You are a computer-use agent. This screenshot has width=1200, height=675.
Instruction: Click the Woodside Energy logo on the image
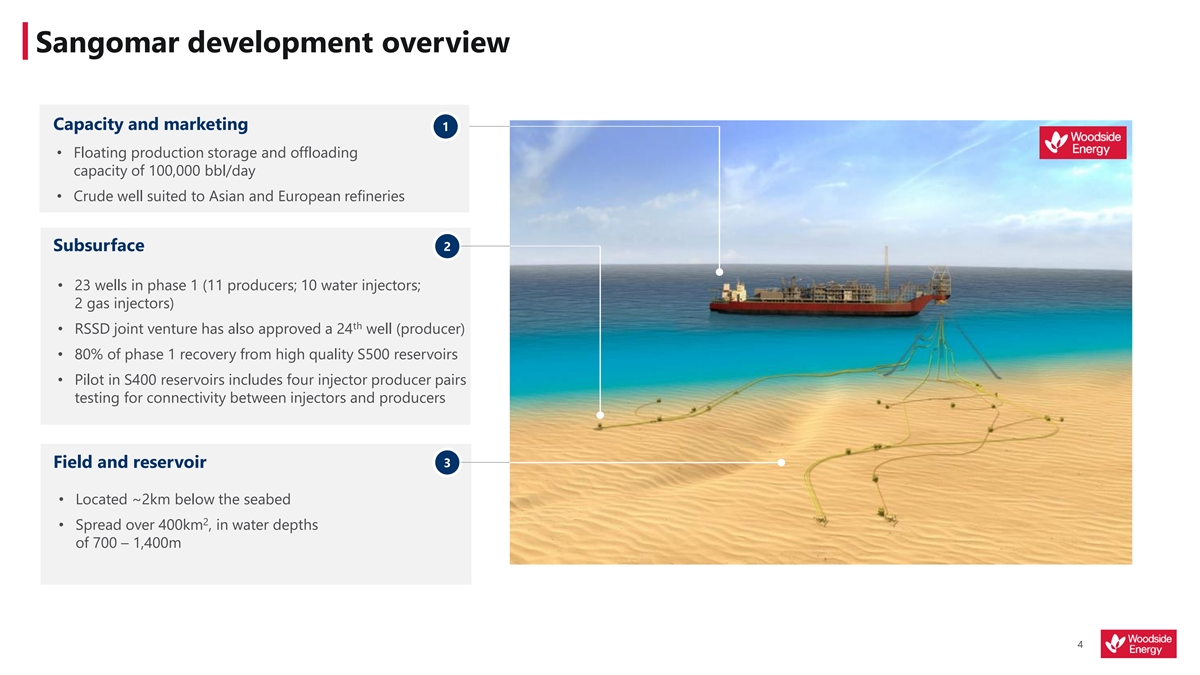click(x=1083, y=143)
